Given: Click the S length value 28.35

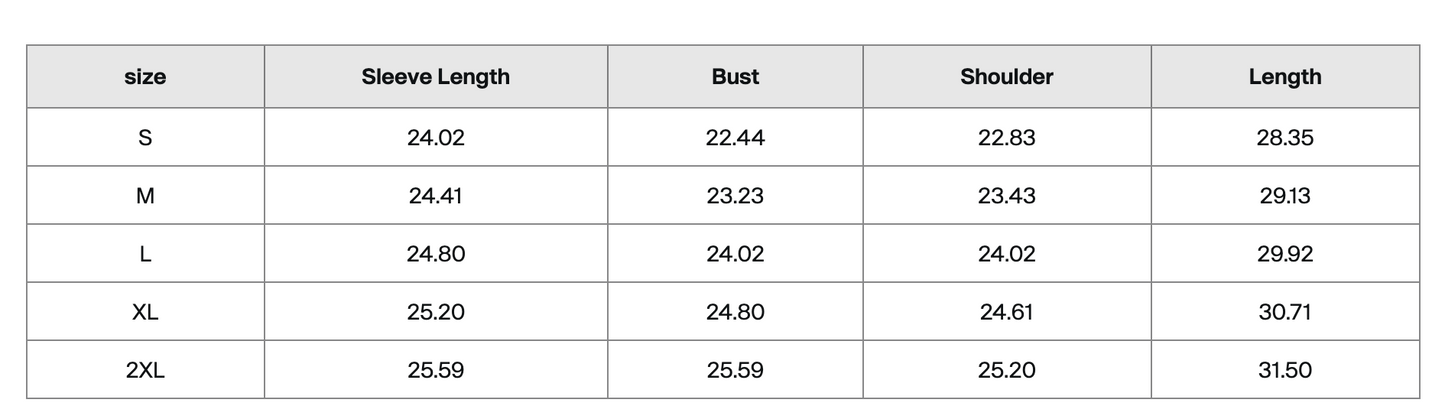Looking at the screenshot, I should tap(1285, 138).
